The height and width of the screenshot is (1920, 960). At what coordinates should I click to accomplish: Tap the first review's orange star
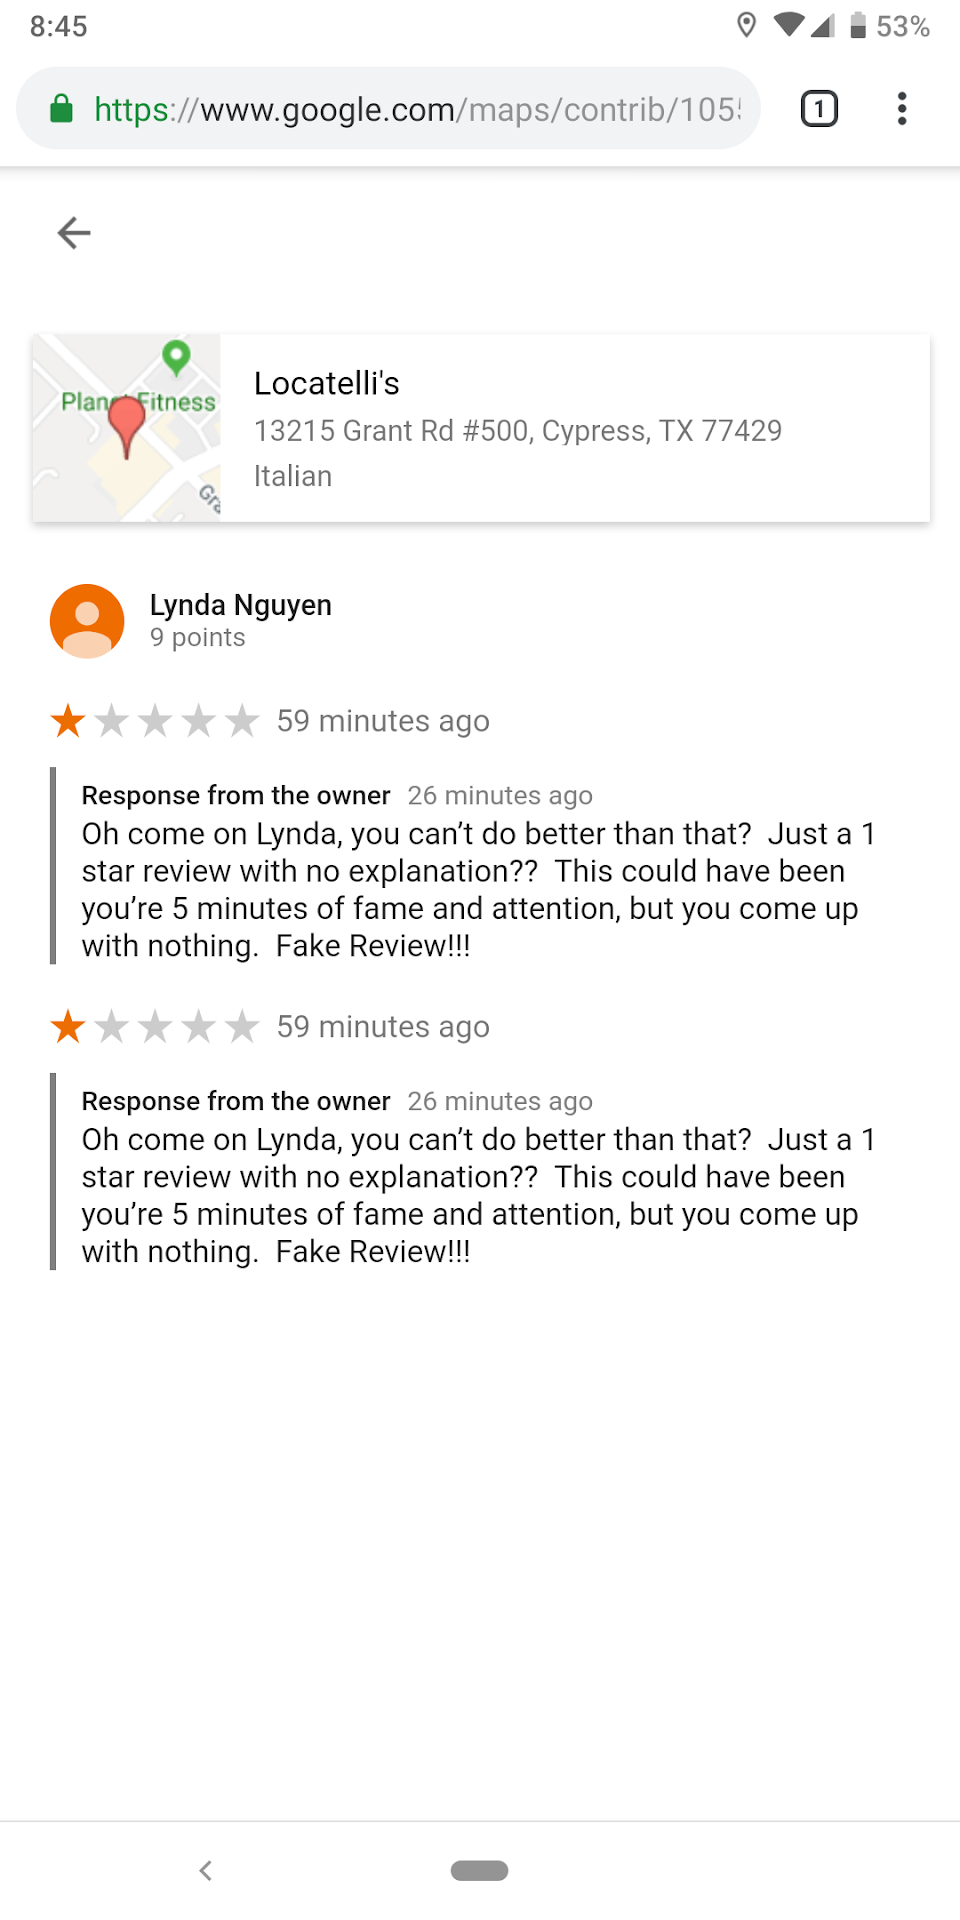(x=68, y=720)
